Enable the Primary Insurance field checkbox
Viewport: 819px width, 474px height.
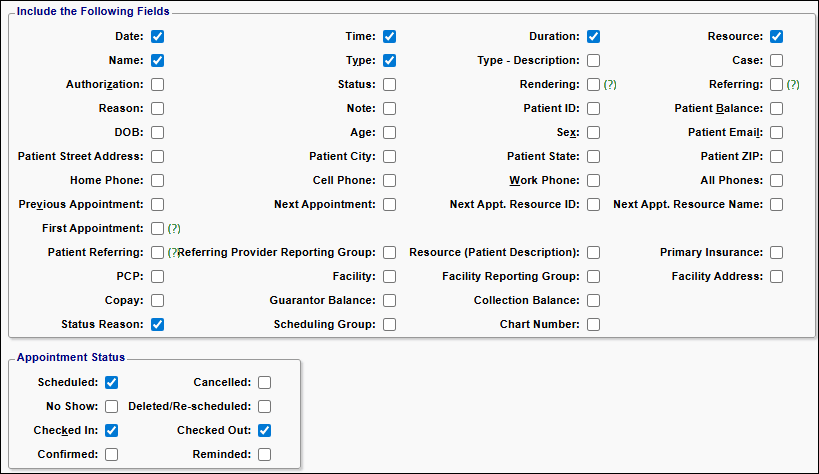pos(777,252)
